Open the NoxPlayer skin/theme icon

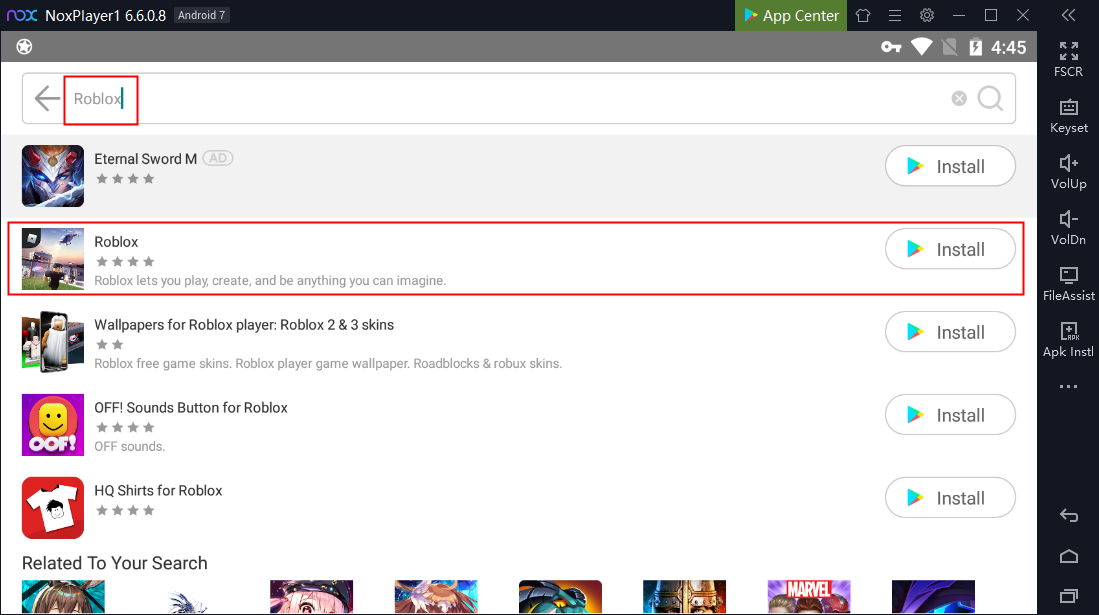pyautogui.click(x=863, y=15)
